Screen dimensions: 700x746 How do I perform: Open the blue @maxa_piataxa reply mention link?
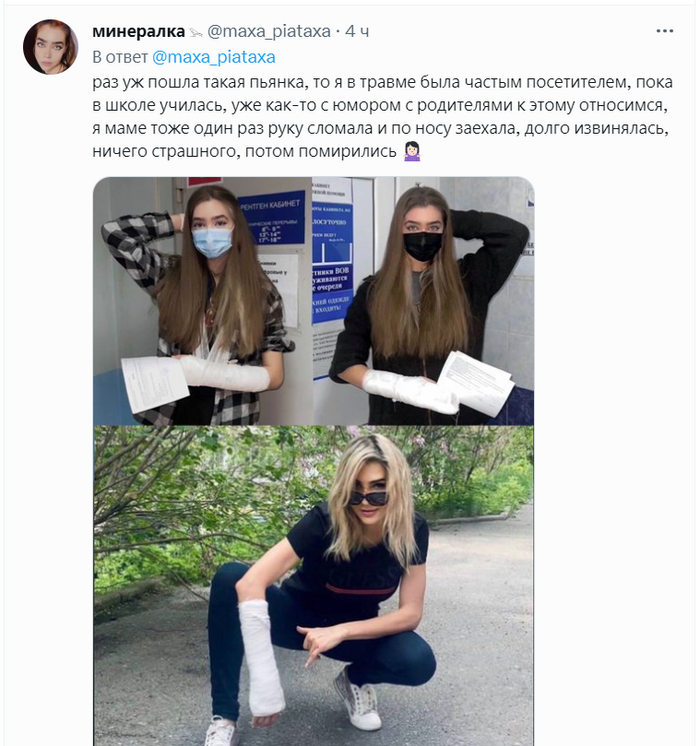click(x=214, y=57)
